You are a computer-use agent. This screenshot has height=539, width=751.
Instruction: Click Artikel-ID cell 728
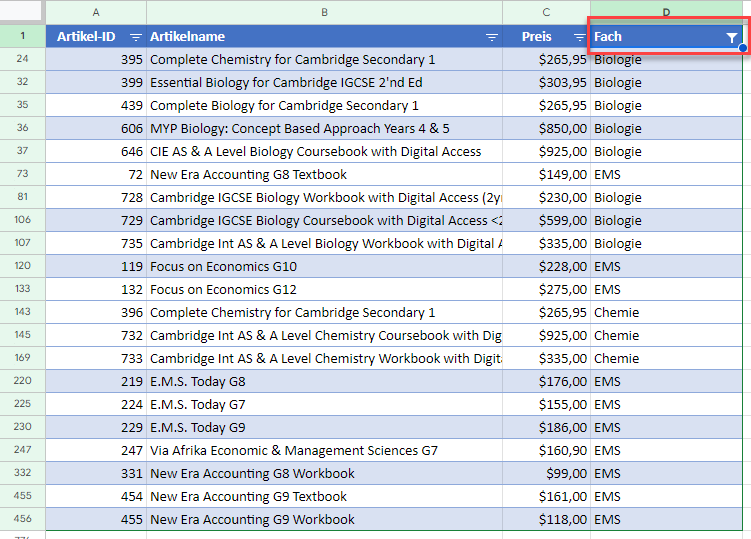tap(96, 197)
